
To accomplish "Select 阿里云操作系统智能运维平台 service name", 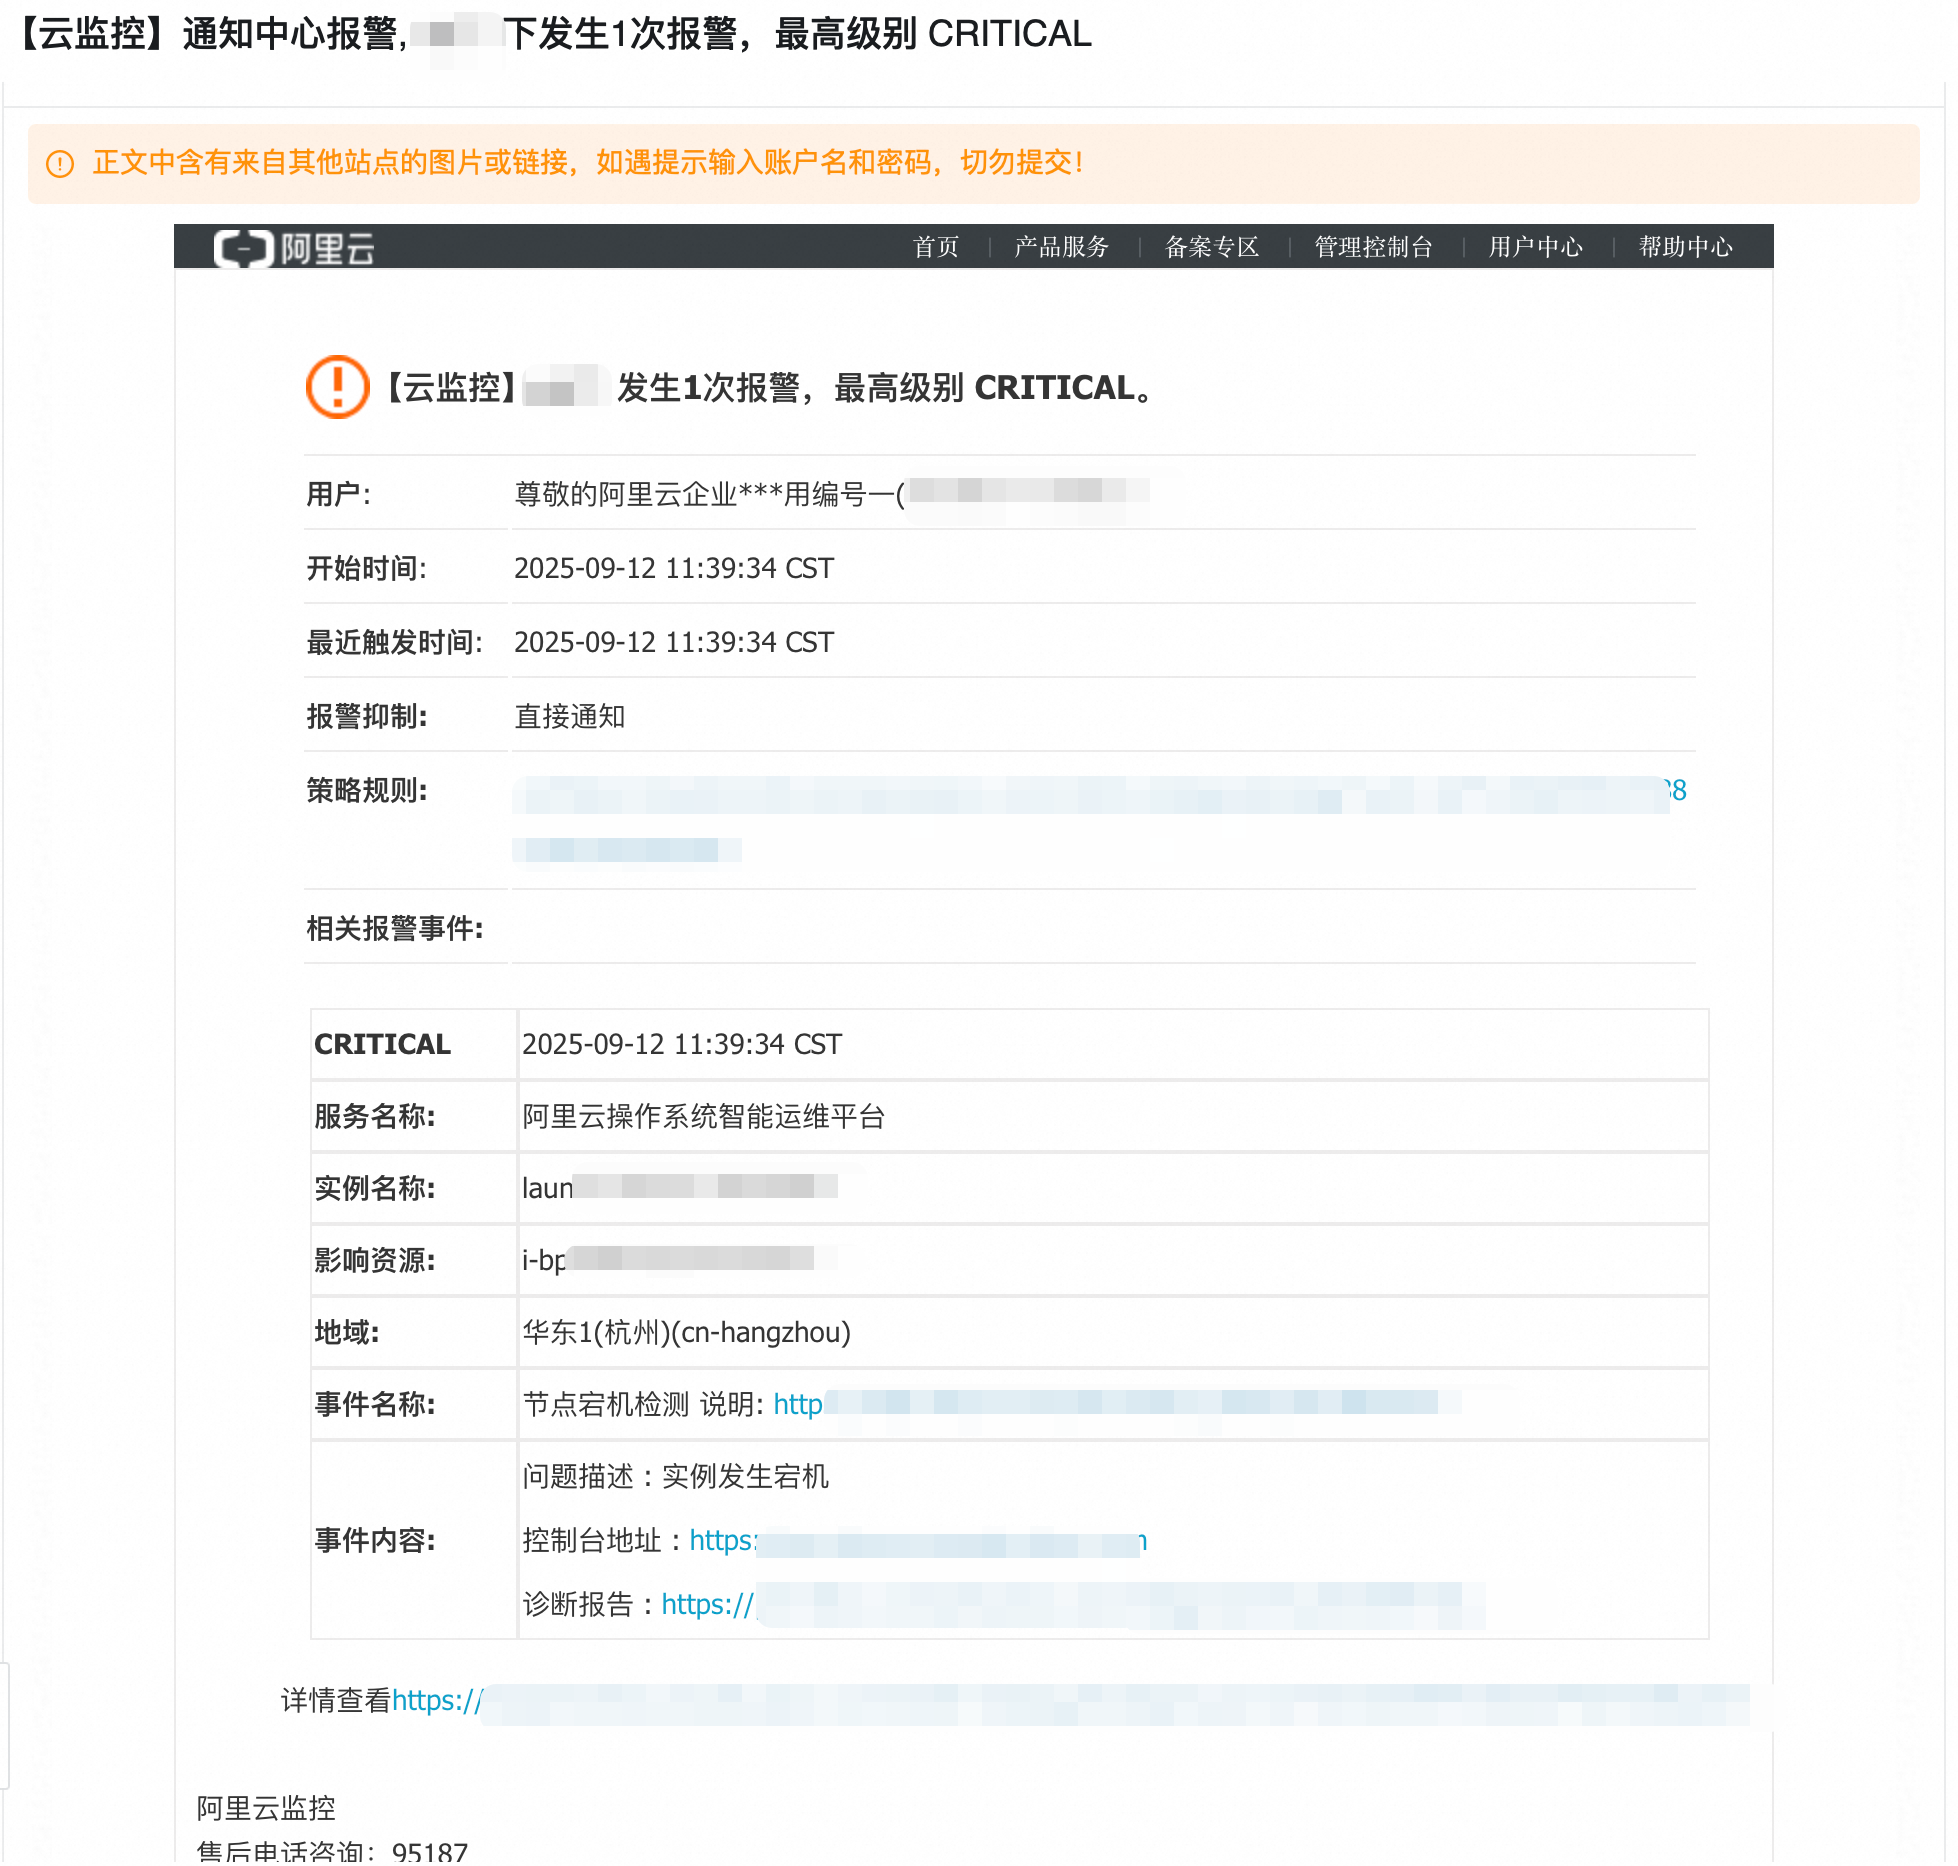I will pos(704,1116).
